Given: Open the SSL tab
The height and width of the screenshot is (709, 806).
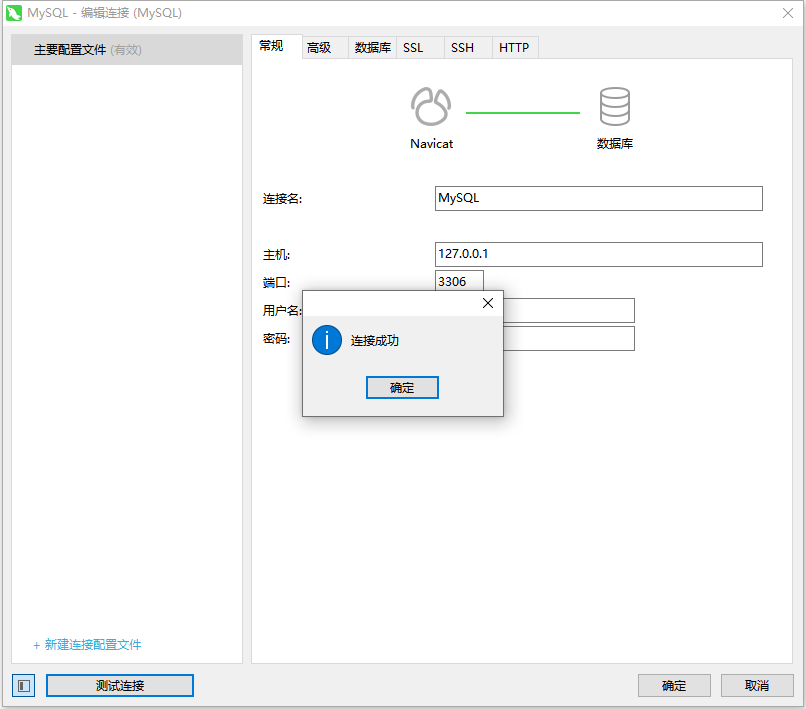Looking at the screenshot, I should [x=414, y=46].
